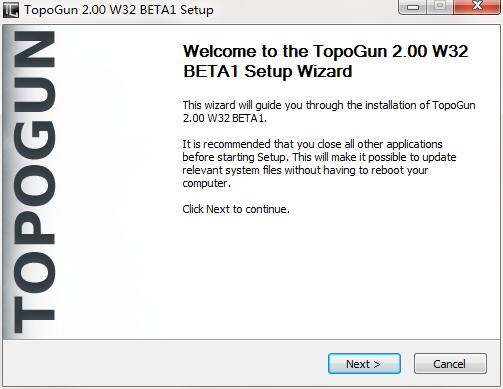Abort installation with the Cancel button
503x389 pixels.
click(450, 364)
